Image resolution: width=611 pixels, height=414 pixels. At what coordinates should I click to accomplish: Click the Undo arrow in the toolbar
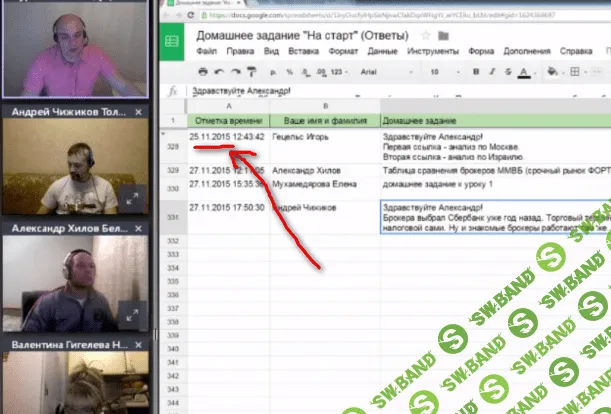click(220, 72)
